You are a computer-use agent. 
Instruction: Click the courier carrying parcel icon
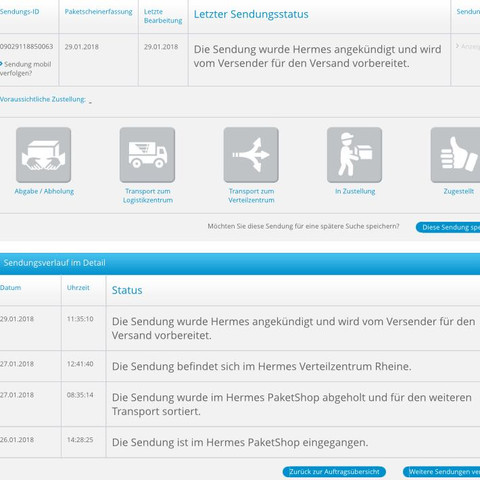355,155
